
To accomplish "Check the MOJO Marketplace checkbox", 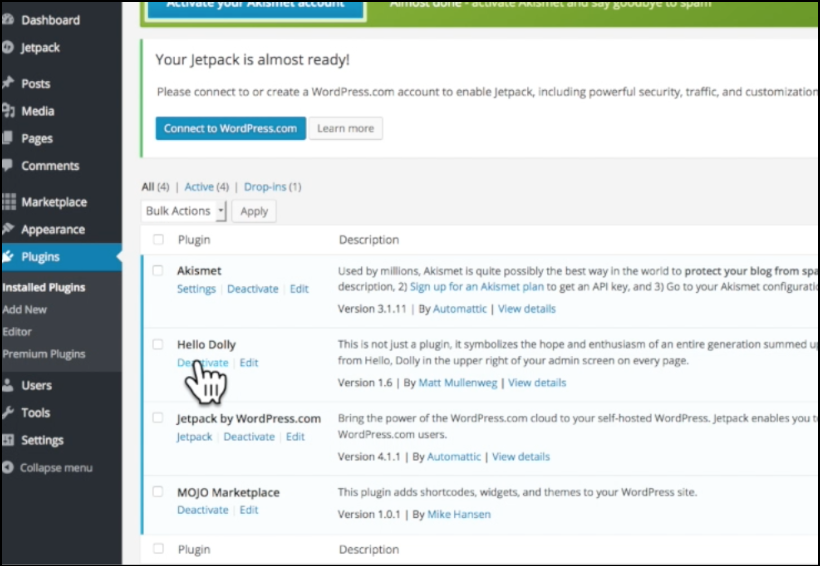I will pos(158,492).
